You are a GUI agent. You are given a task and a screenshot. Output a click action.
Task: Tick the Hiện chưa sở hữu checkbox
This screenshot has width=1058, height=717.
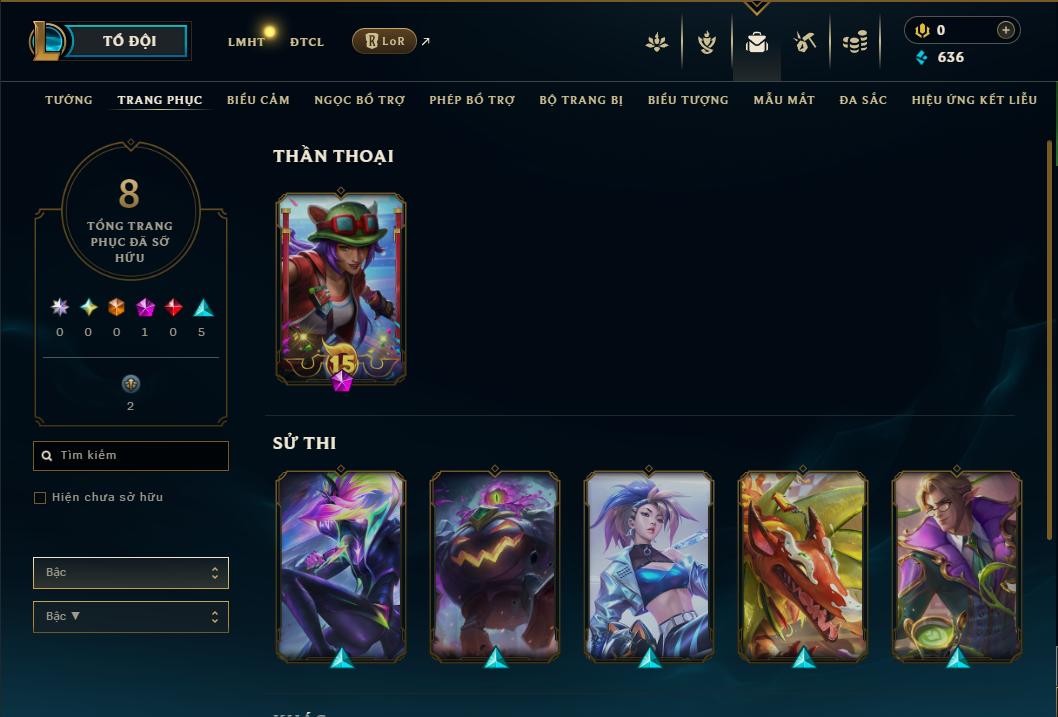click(x=40, y=498)
